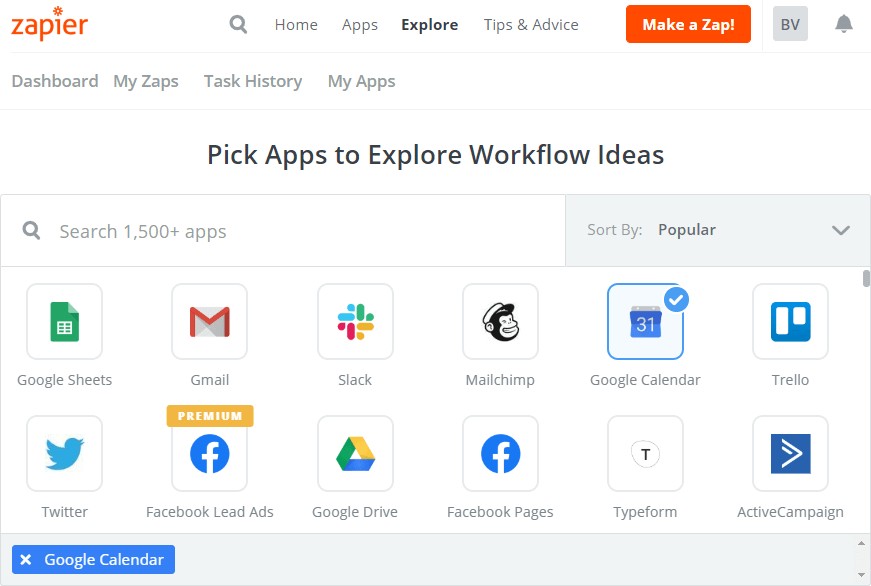This screenshot has height=586, width=871.
Task: Open the Task History tab
Action: pos(253,82)
